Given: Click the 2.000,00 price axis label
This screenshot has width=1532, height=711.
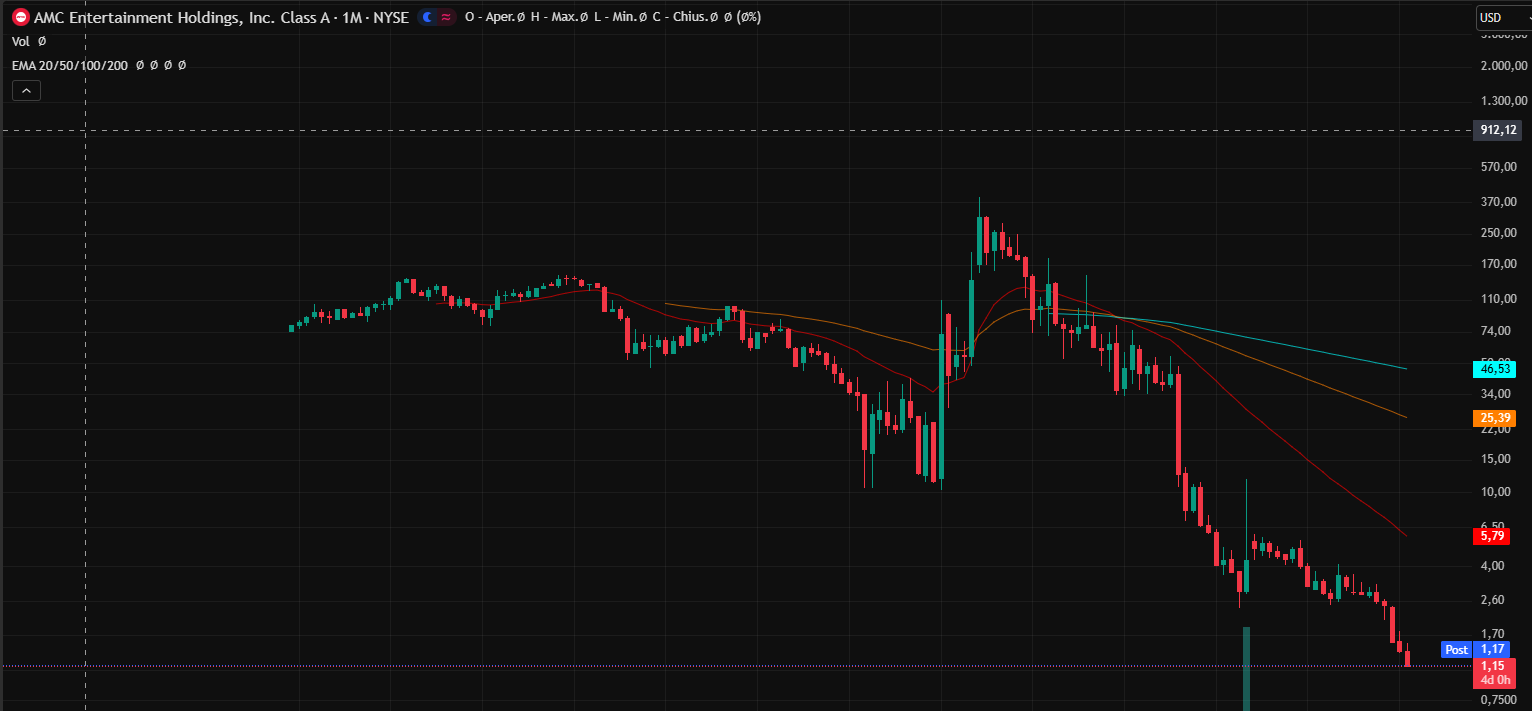Looking at the screenshot, I should (1502, 66).
